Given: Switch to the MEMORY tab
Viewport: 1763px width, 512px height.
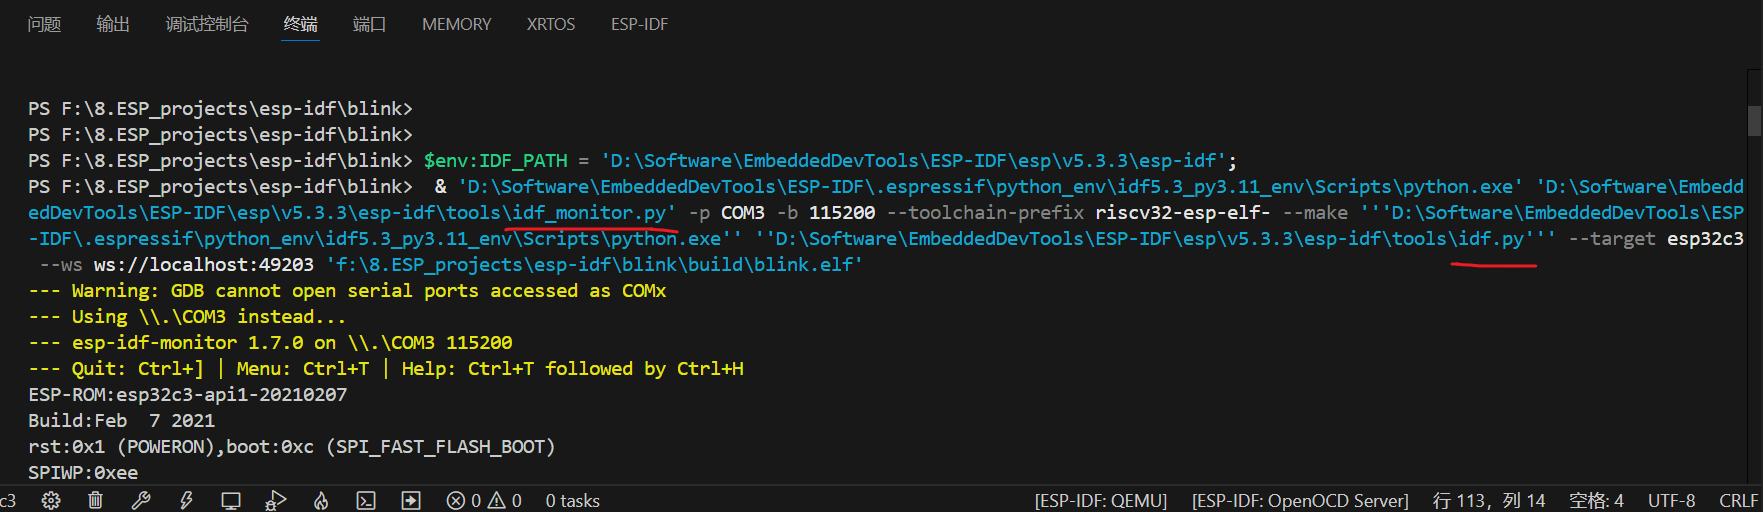Looking at the screenshot, I should point(457,24).
